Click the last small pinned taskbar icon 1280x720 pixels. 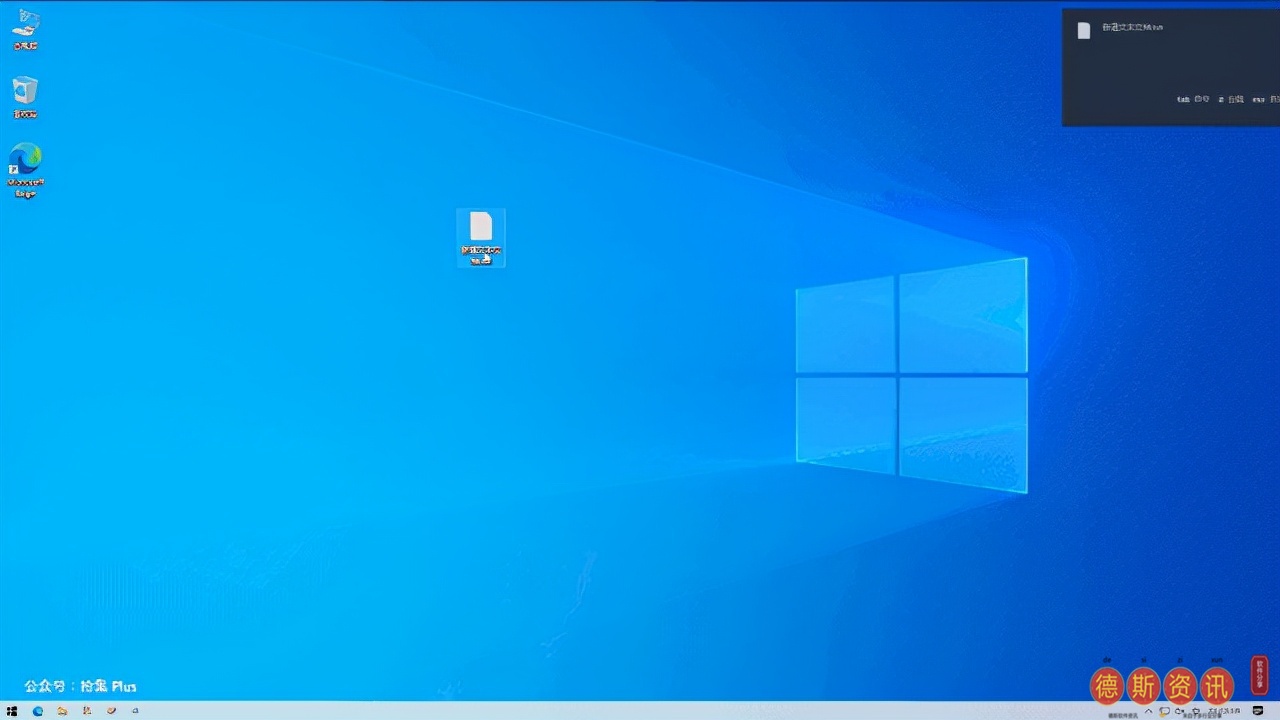[135, 711]
